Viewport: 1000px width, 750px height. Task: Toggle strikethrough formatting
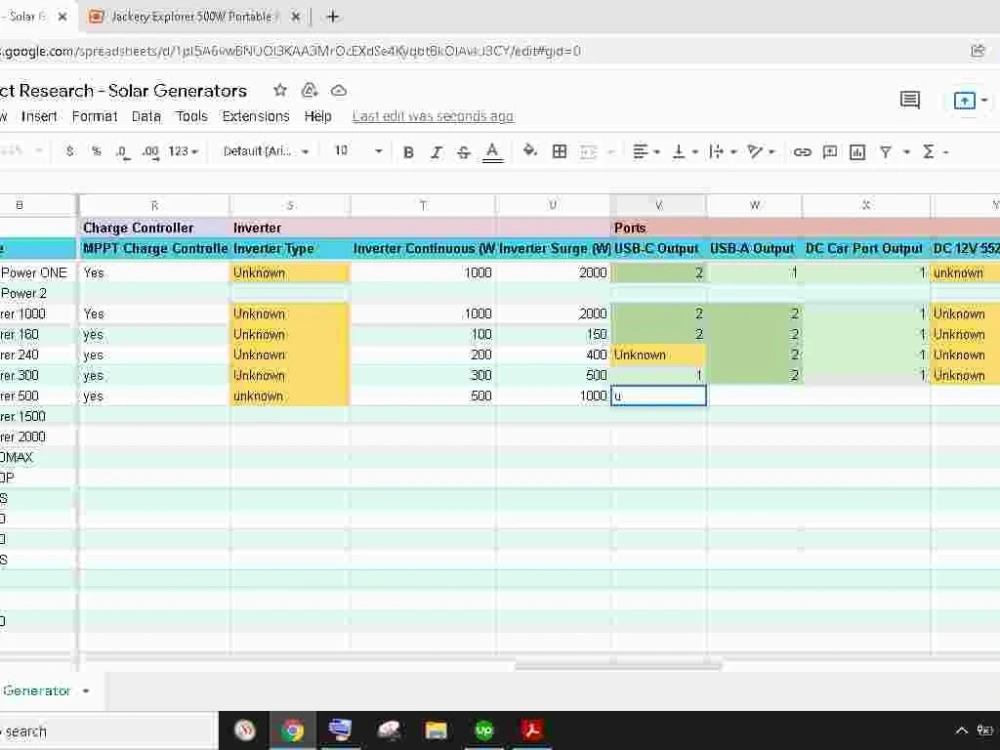tap(464, 152)
